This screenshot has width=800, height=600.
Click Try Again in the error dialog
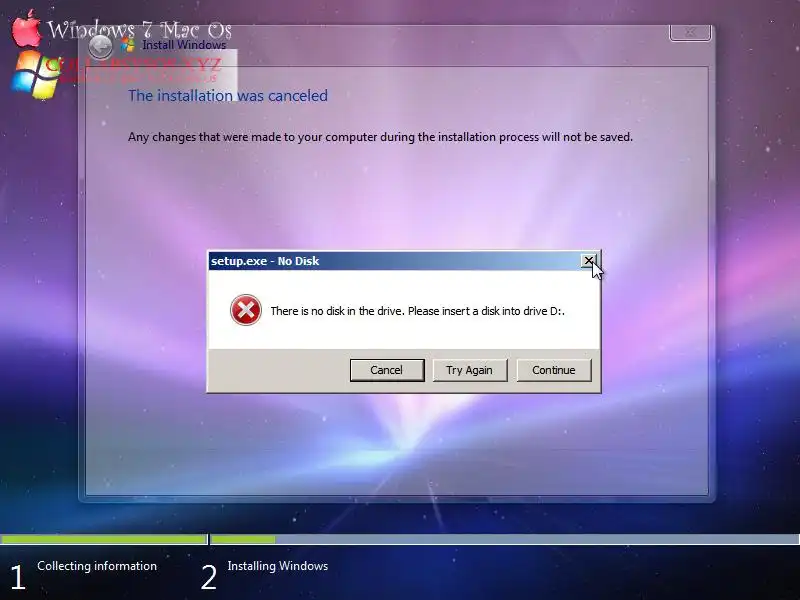469,370
